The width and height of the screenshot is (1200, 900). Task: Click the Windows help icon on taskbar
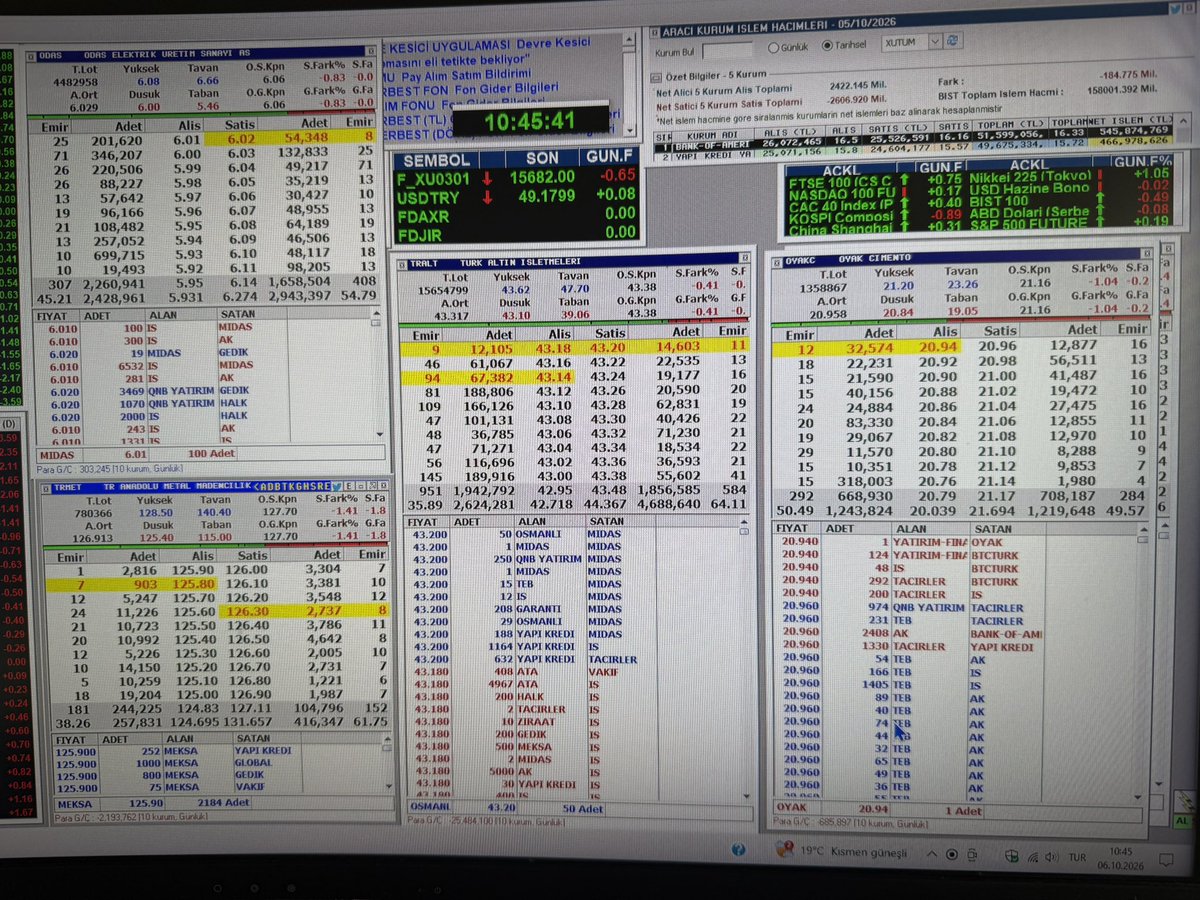[738, 852]
